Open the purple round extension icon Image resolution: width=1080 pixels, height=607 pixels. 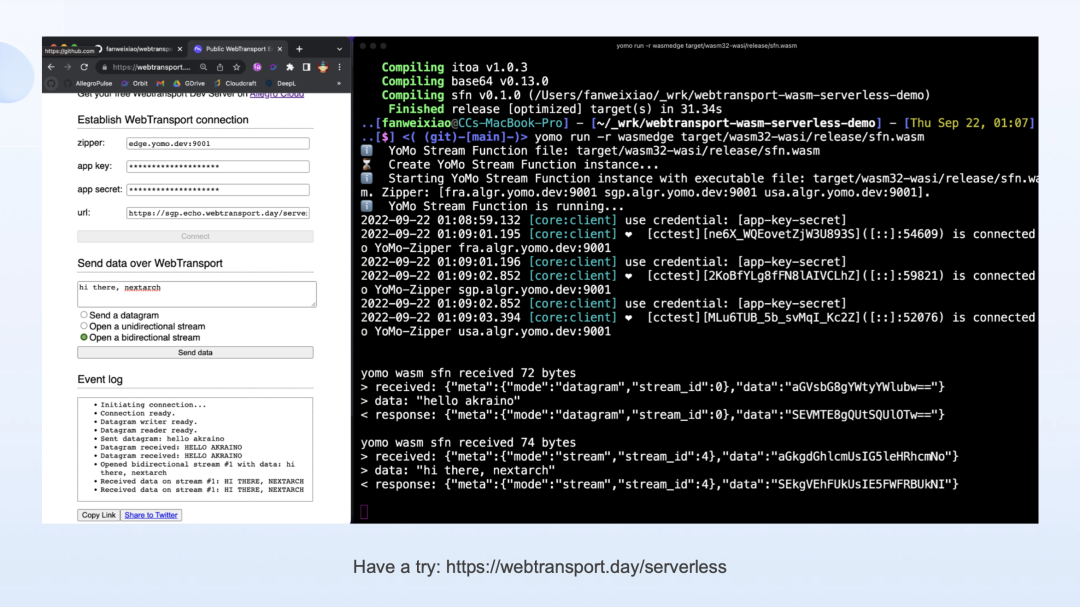(257, 68)
